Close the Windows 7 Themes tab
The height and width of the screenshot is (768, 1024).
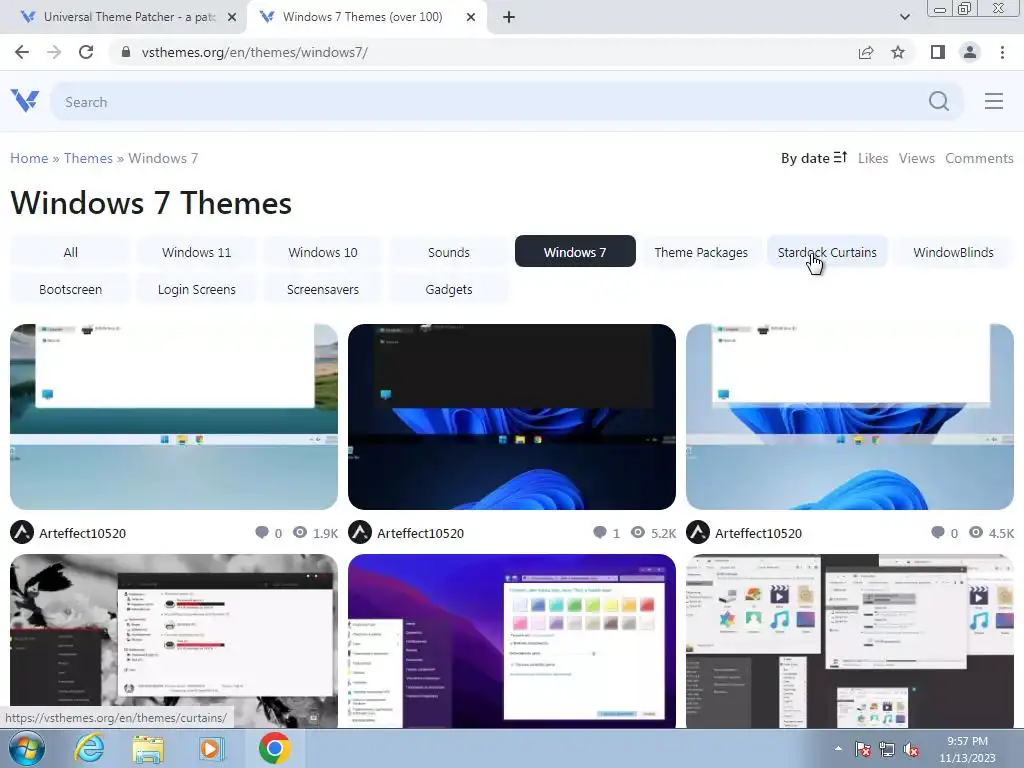(x=471, y=17)
